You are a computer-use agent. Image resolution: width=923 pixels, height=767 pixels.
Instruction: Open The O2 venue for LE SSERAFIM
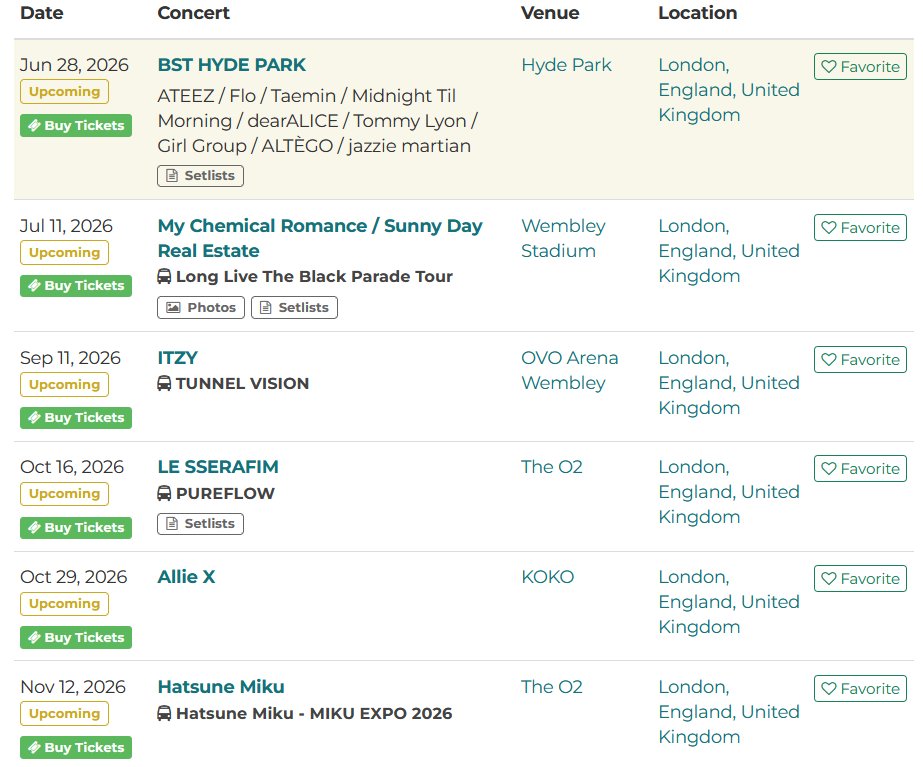552,467
